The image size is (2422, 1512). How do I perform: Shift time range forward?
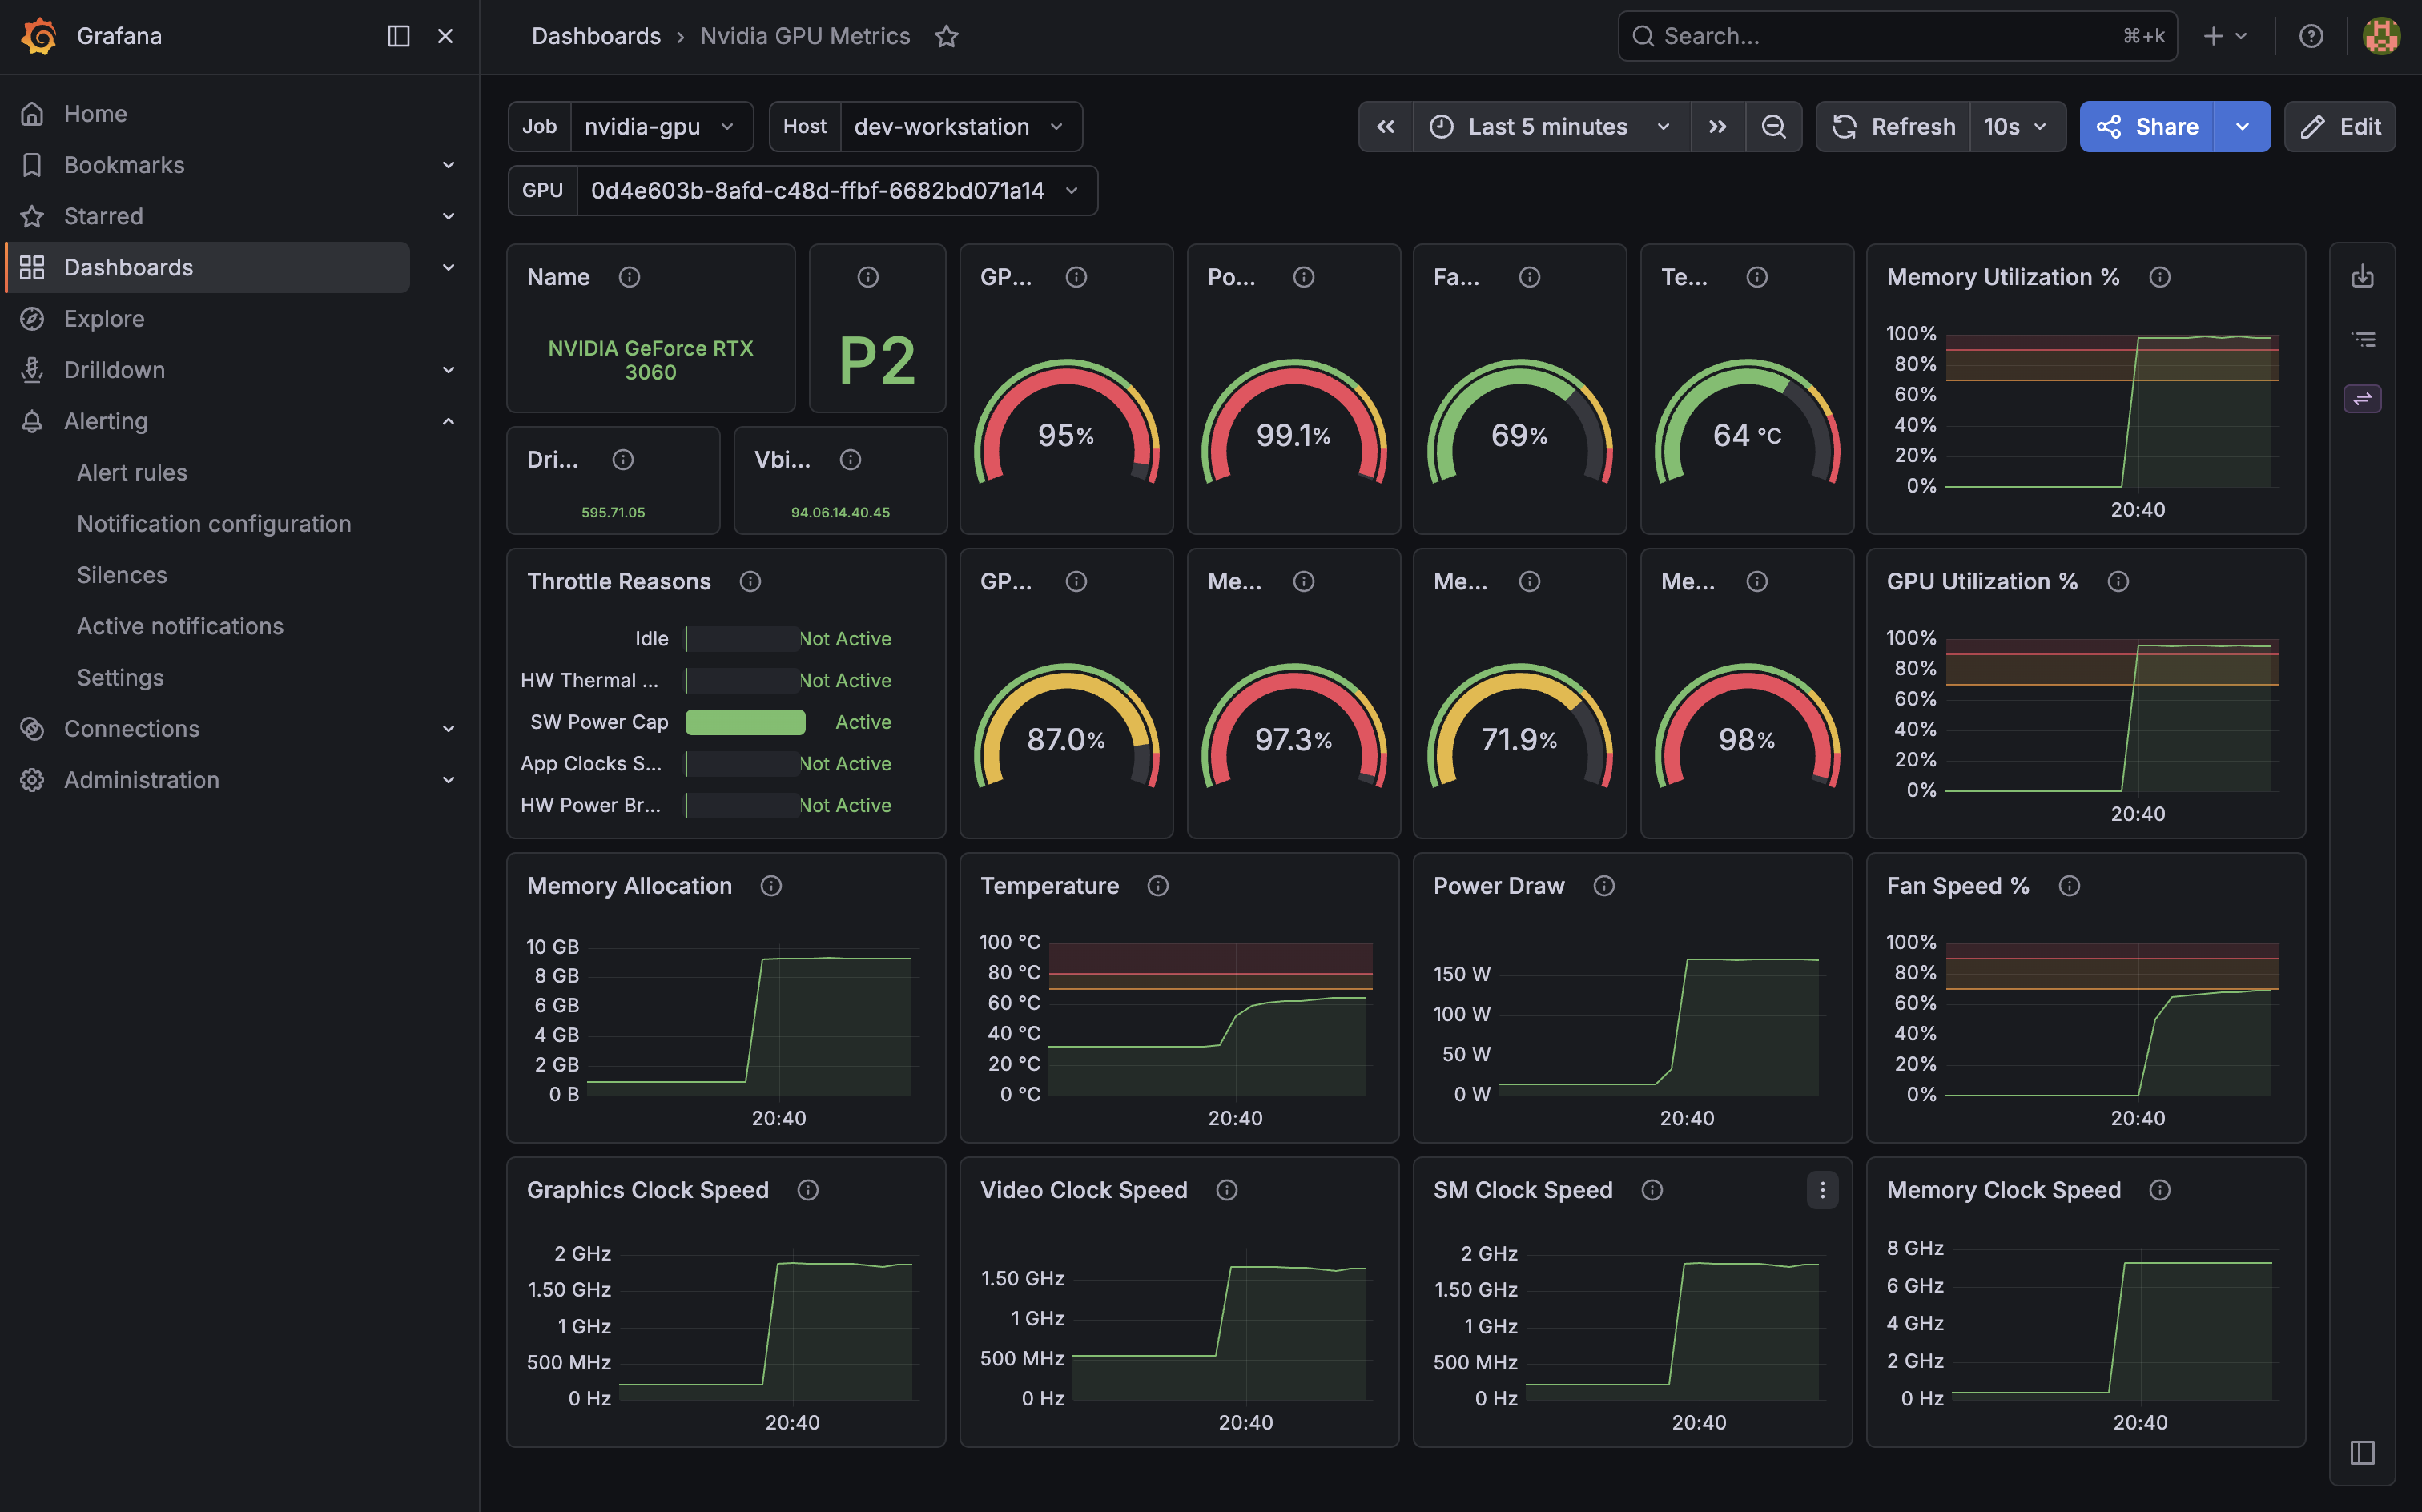point(1717,126)
